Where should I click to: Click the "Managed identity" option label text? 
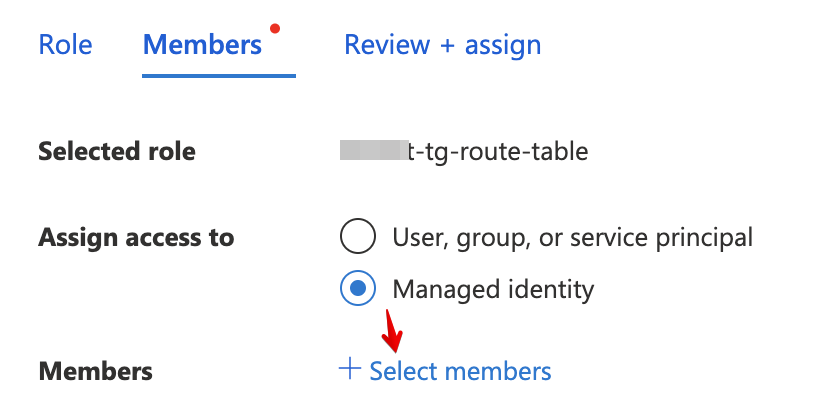493,290
